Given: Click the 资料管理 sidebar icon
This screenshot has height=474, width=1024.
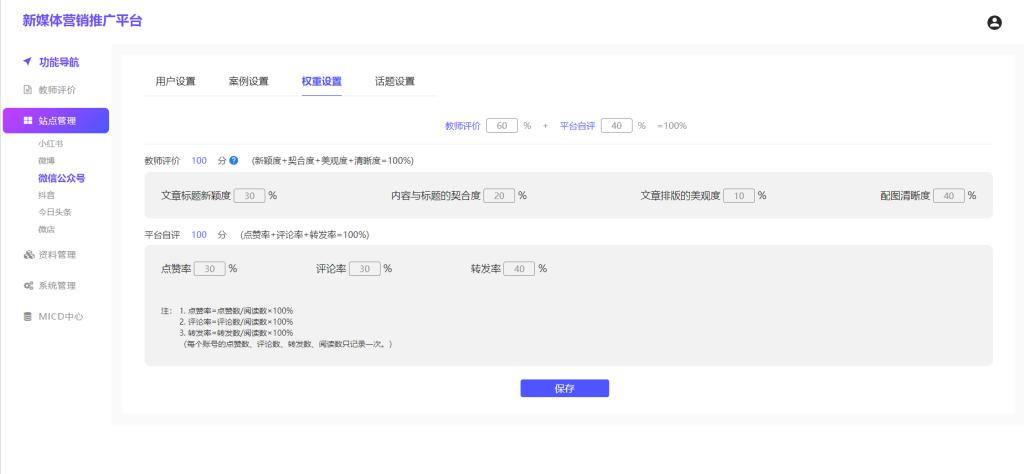Looking at the screenshot, I should coord(28,255).
